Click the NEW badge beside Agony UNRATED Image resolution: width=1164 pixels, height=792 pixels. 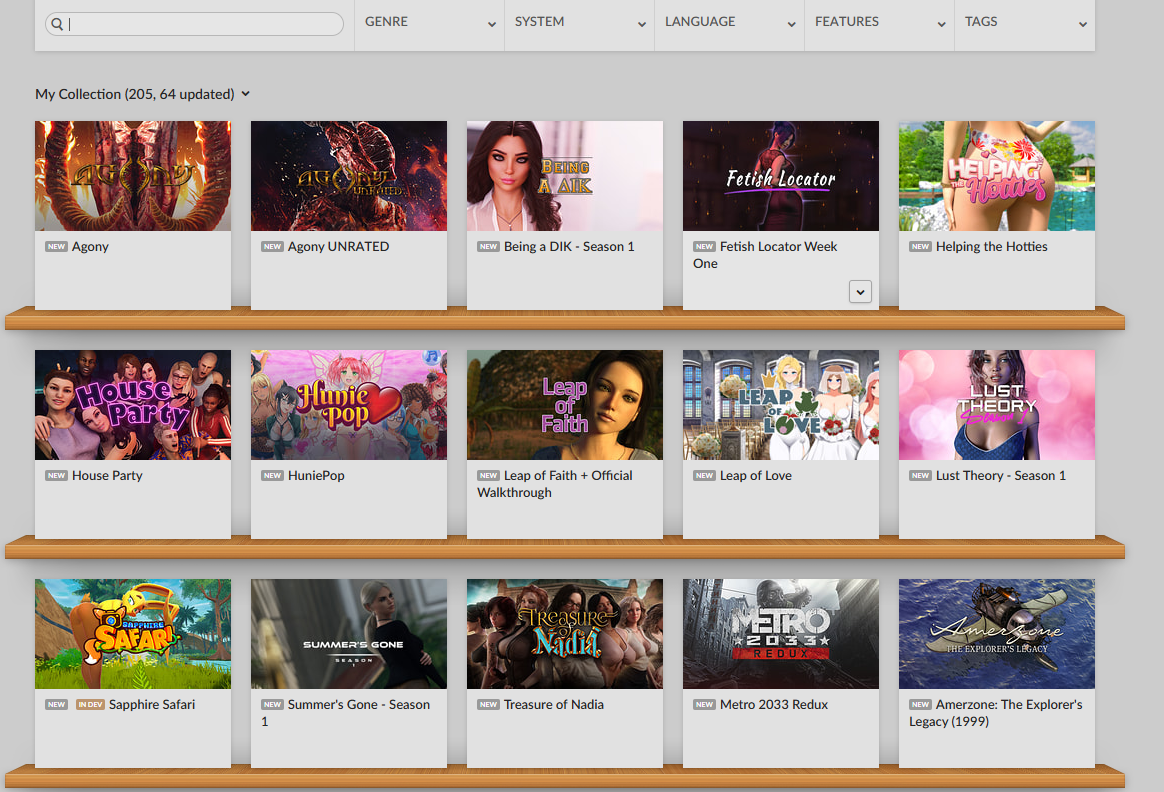tap(272, 246)
